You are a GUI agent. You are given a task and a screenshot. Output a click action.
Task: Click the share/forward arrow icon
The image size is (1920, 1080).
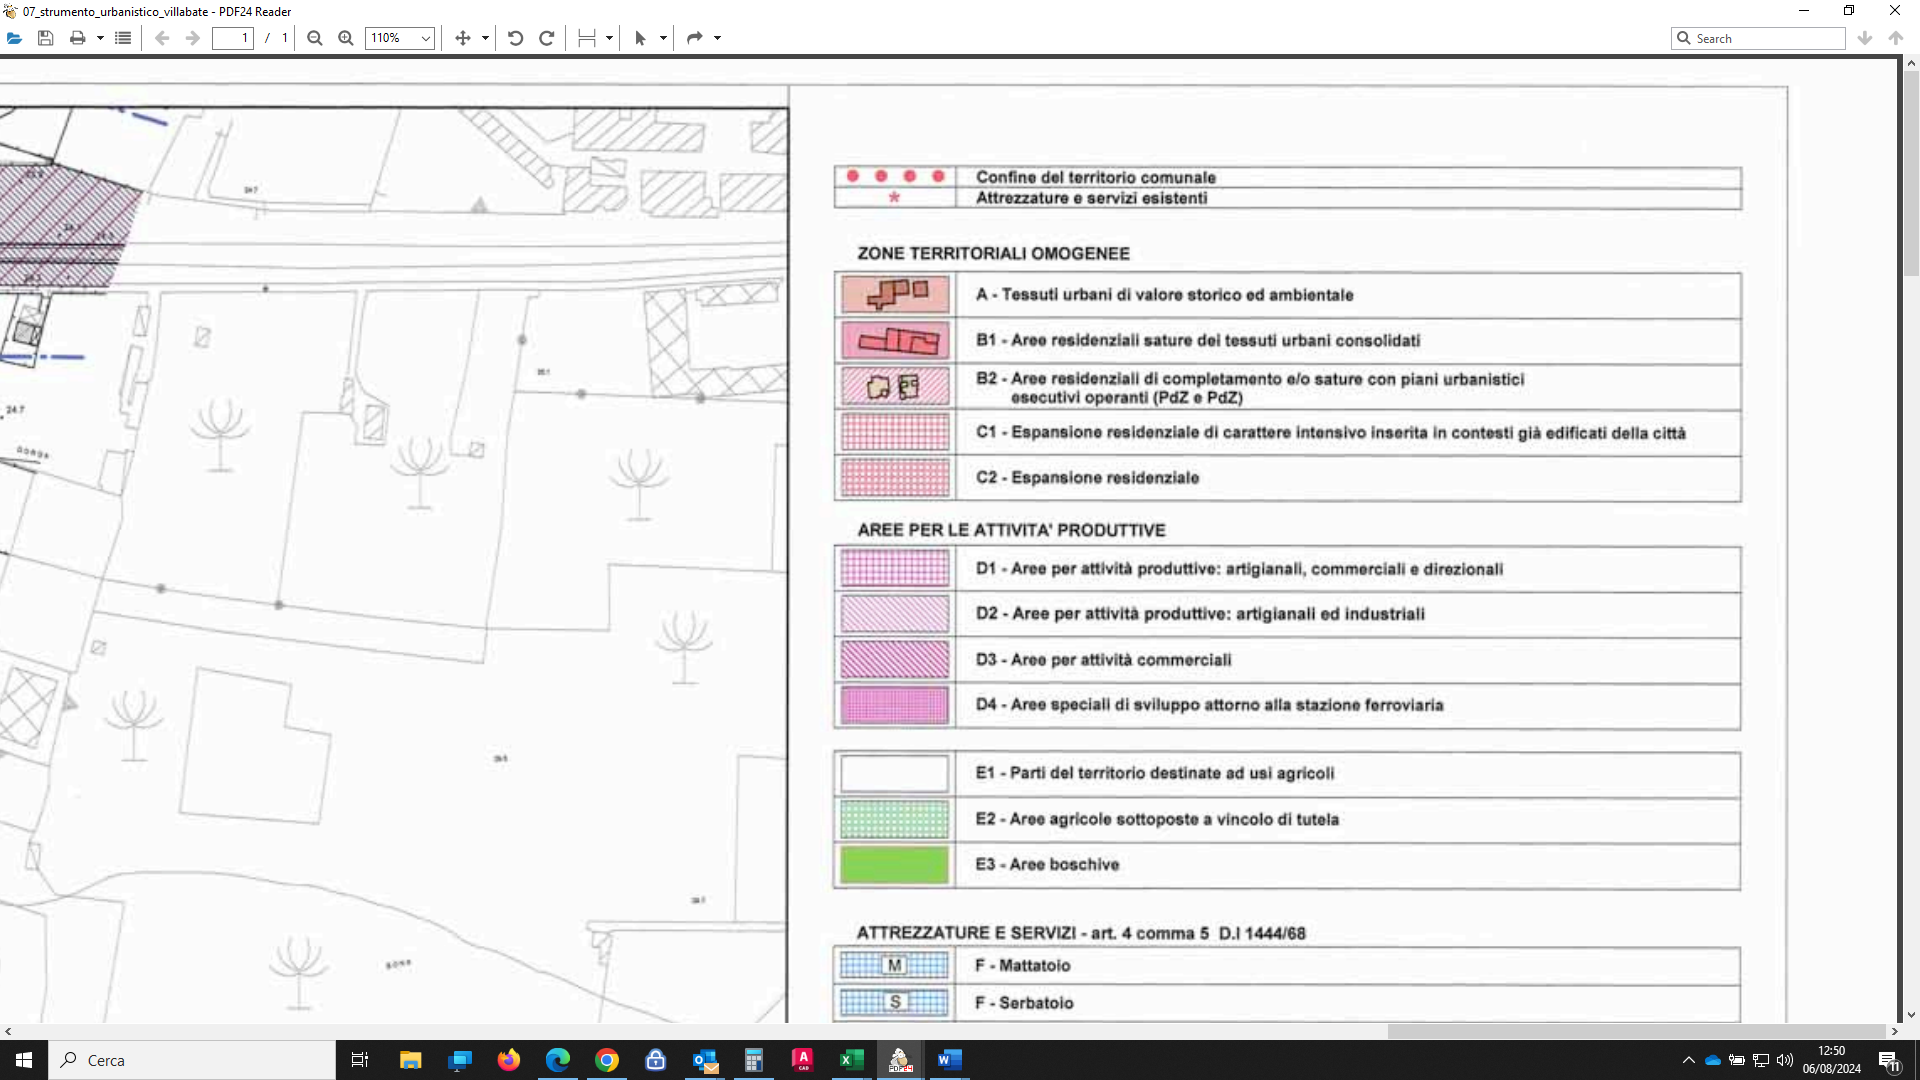pyautogui.click(x=695, y=38)
